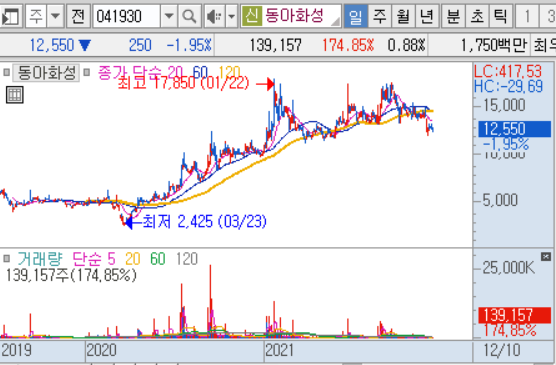Click the pink 5 volume average label

111,259
